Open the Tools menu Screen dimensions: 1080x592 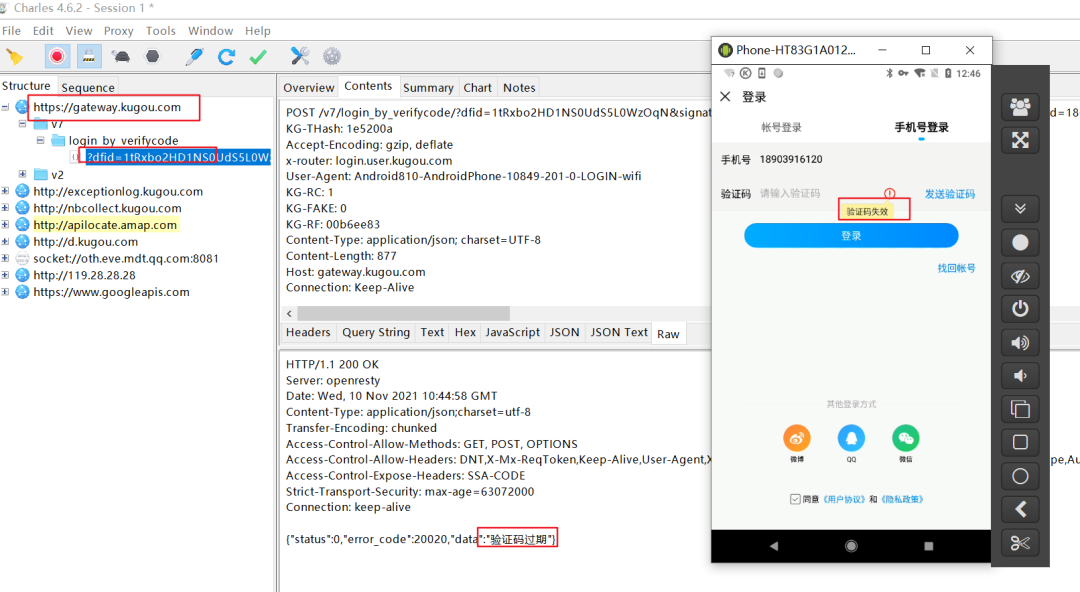tap(160, 31)
